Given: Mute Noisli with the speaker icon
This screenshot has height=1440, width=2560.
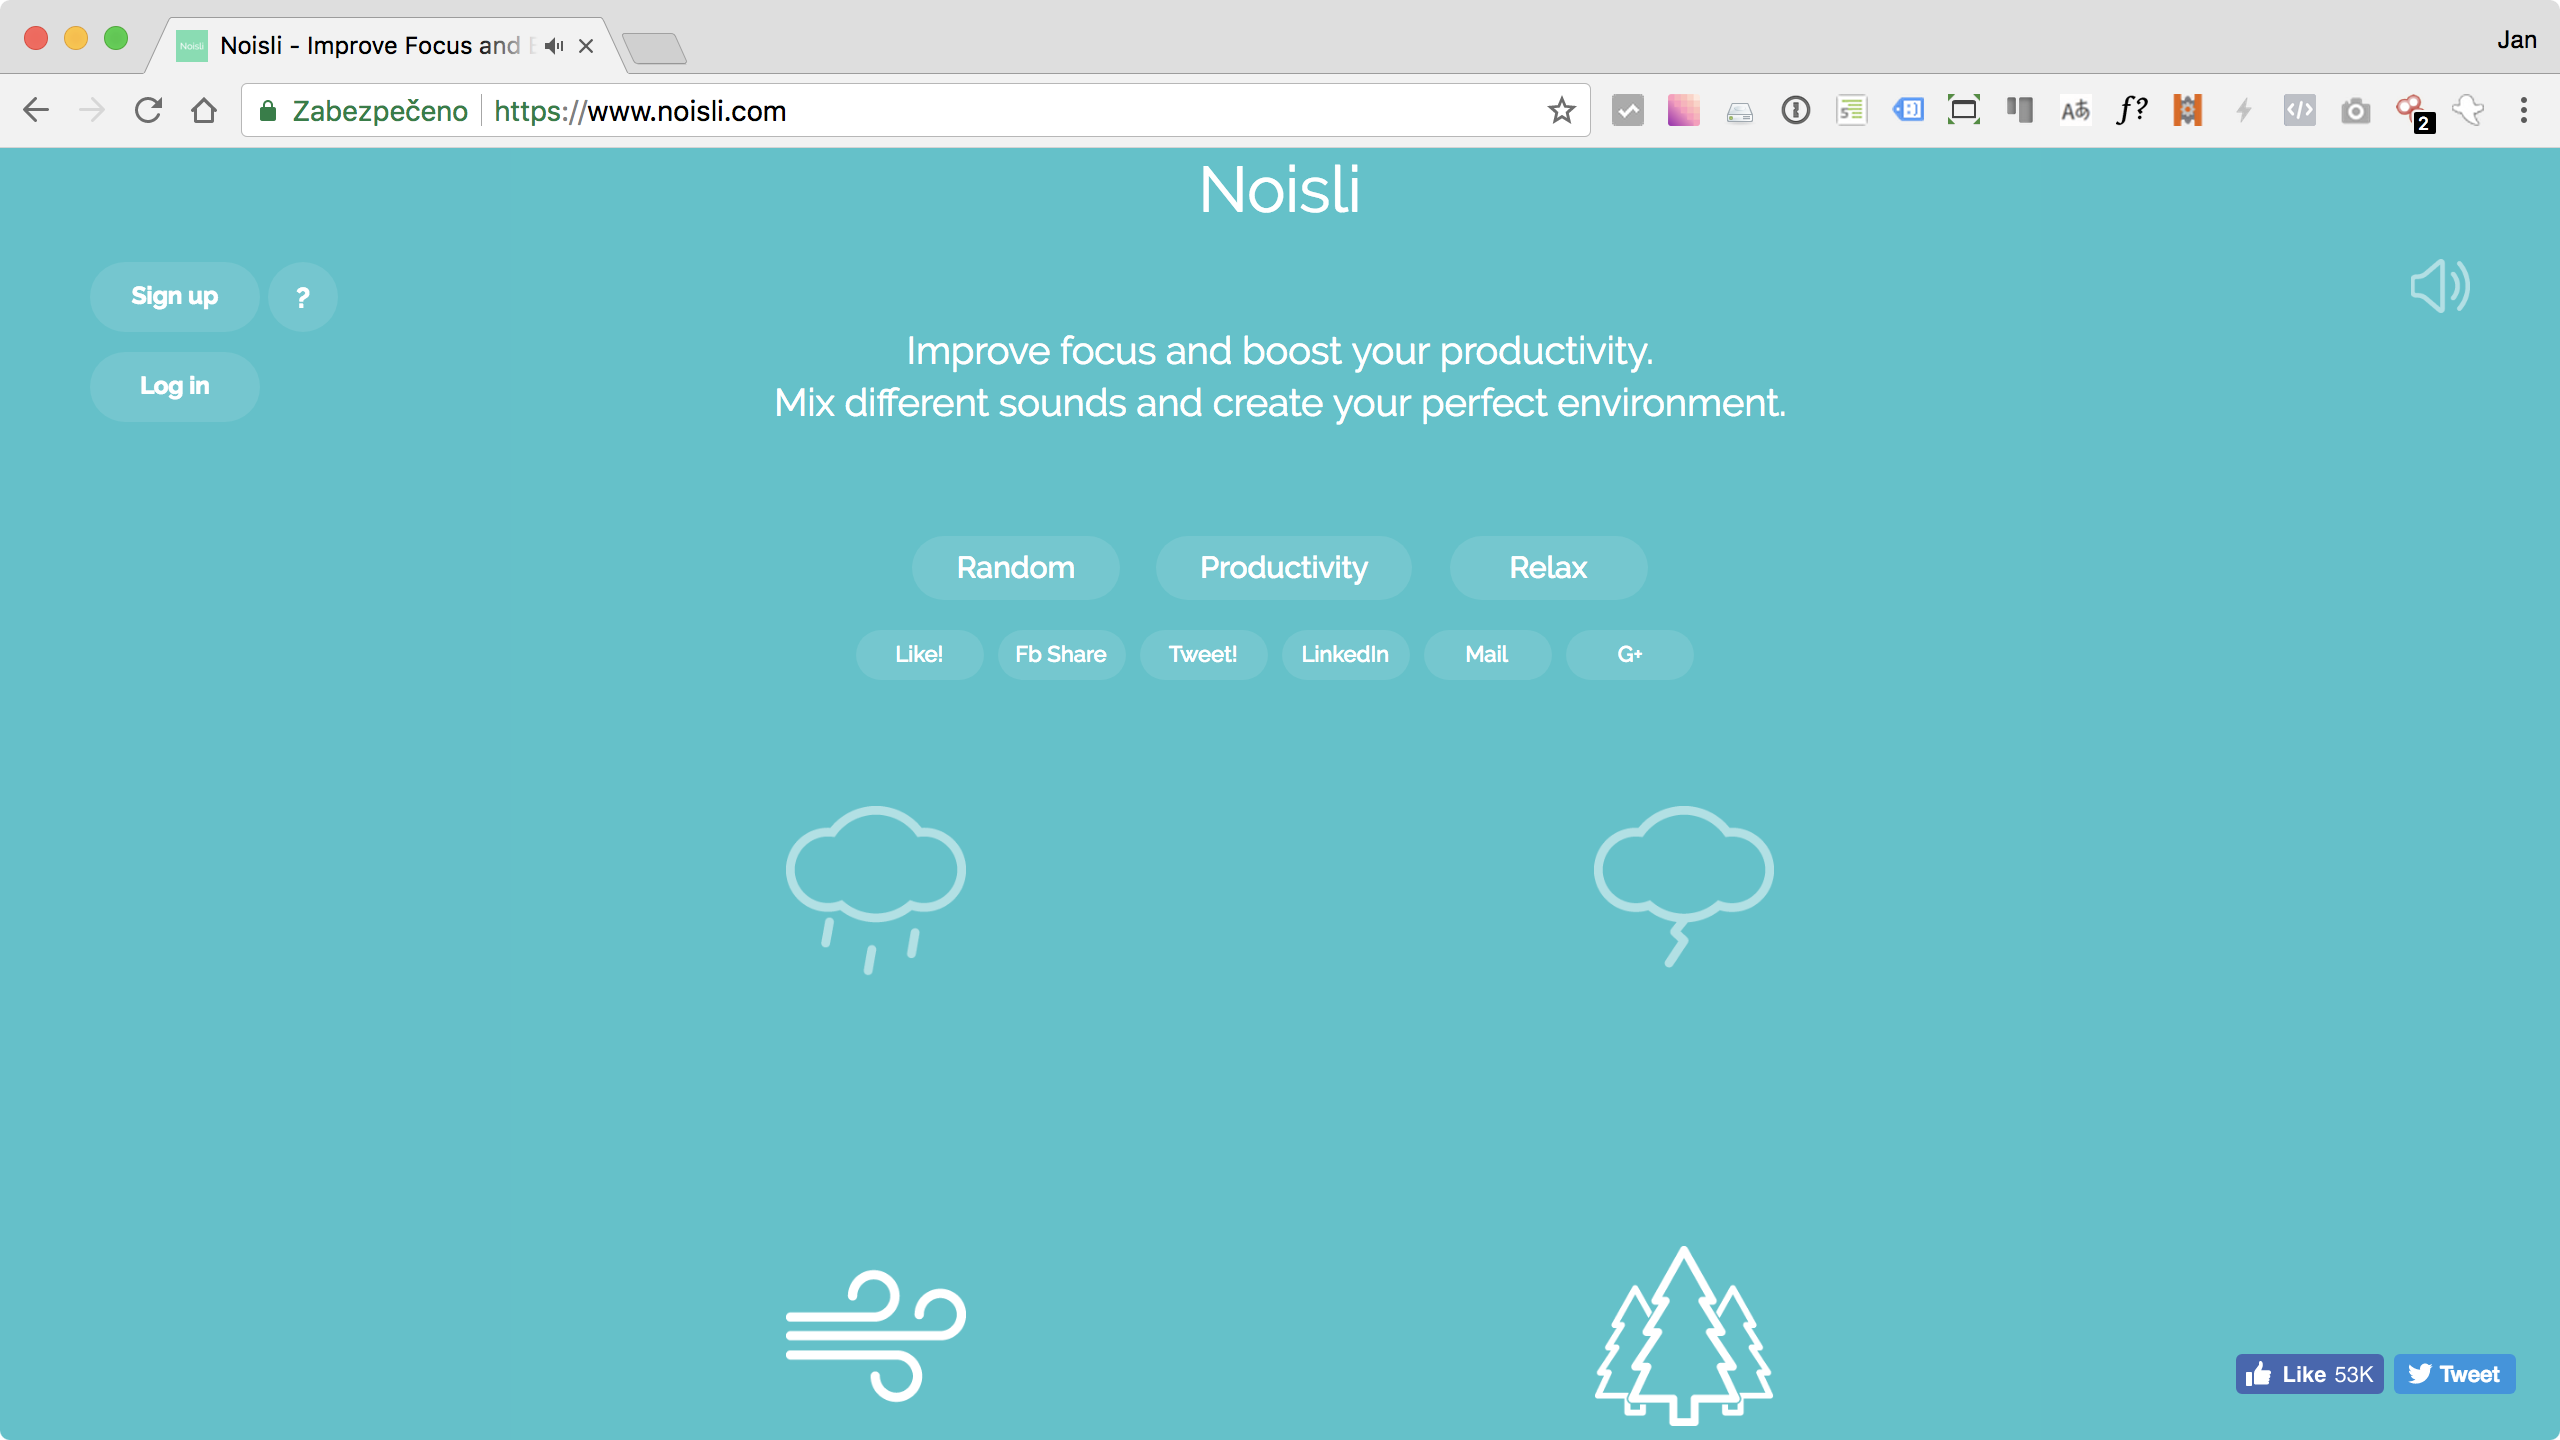Looking at the screenshot, I should point(2438,287).
